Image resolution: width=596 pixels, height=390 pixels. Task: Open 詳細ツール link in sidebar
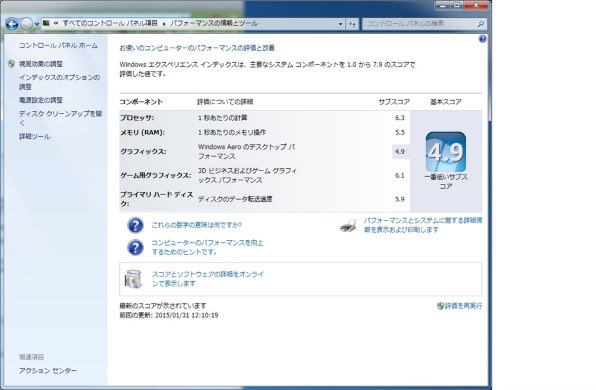point(34,136)
